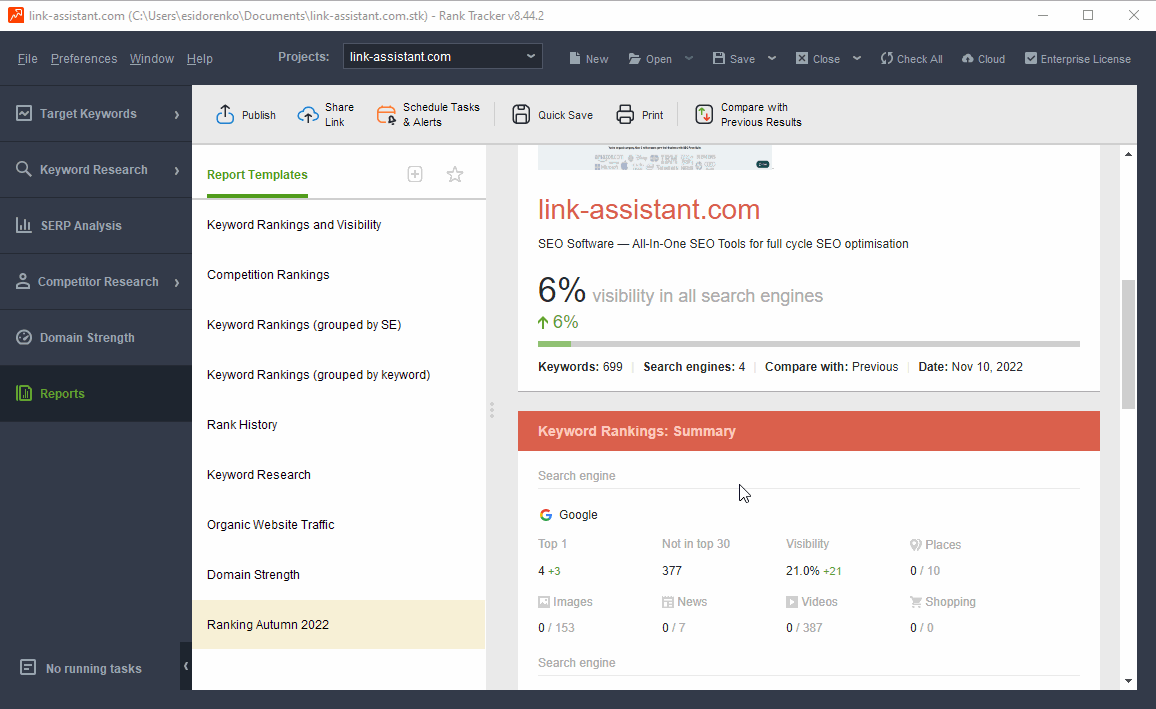Open Schedule Tasks & Alerts calendar icon
Viewport: 1156px width, 709px height.
[386, 115]
